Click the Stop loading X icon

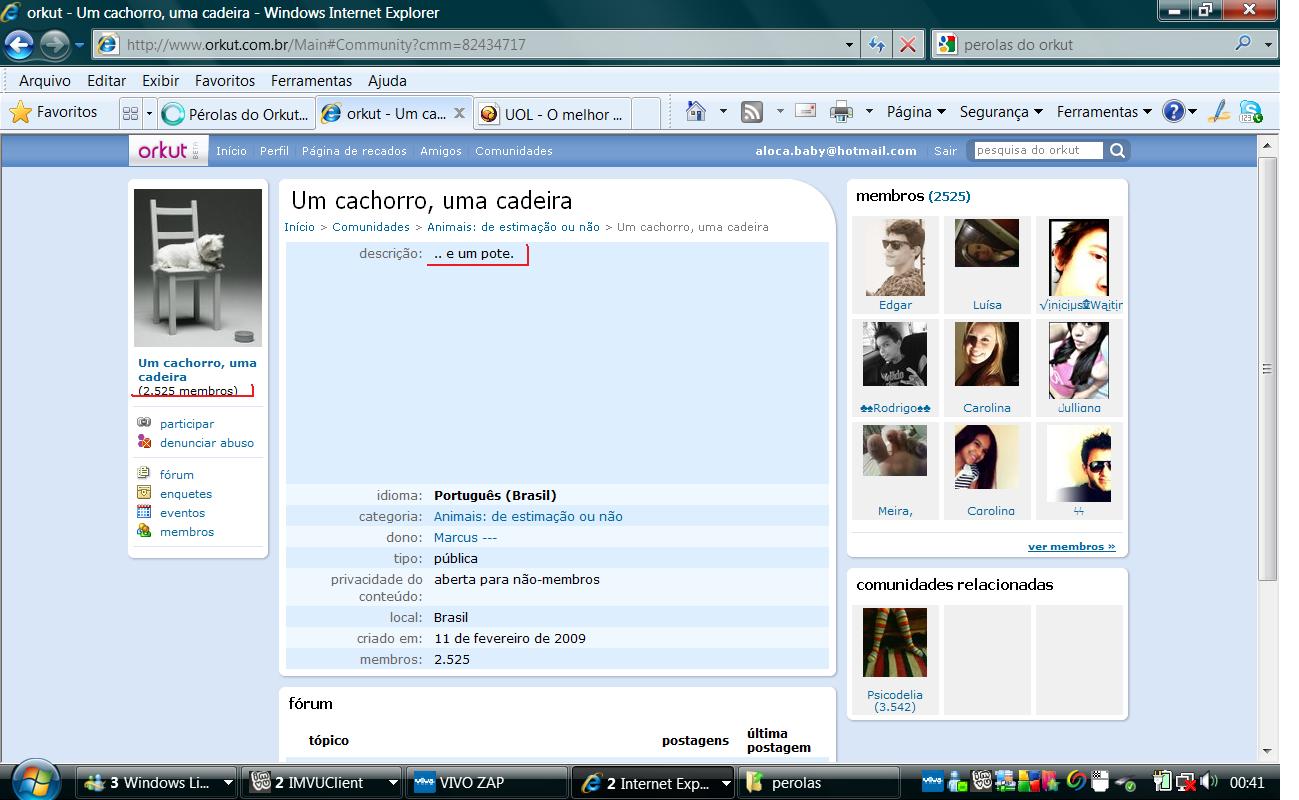point(907,45)
